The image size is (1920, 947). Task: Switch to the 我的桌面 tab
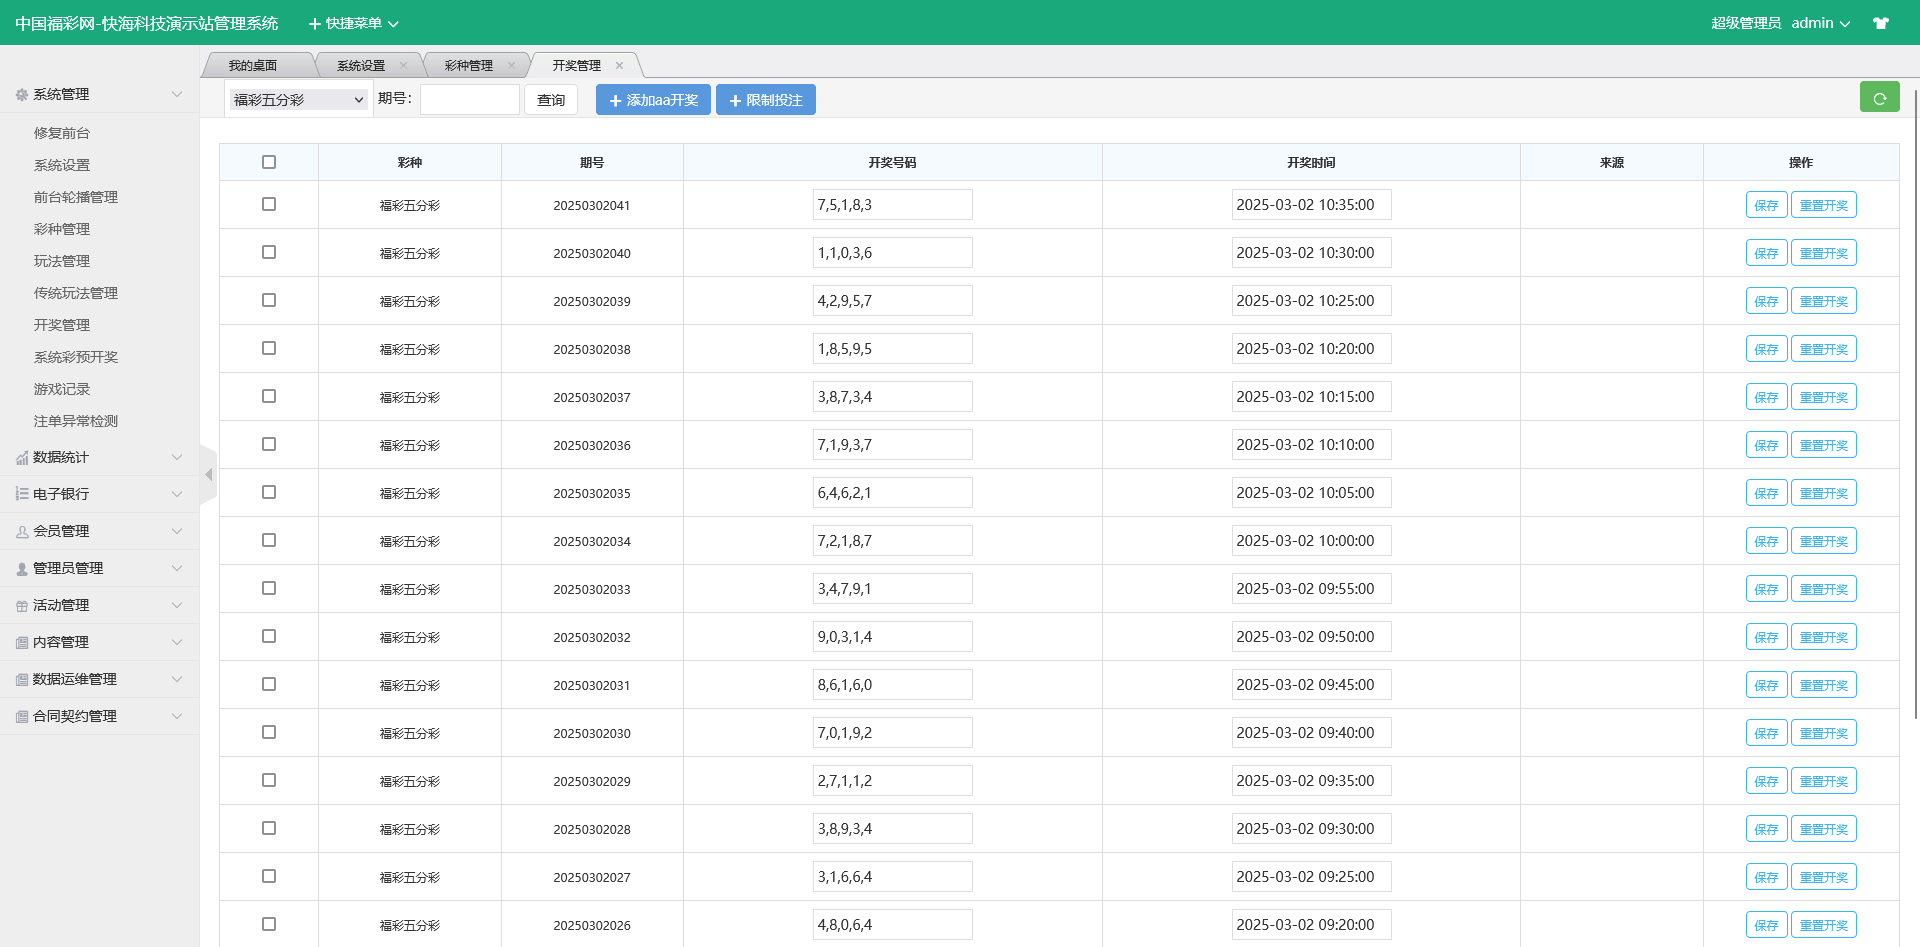point(253,66)
